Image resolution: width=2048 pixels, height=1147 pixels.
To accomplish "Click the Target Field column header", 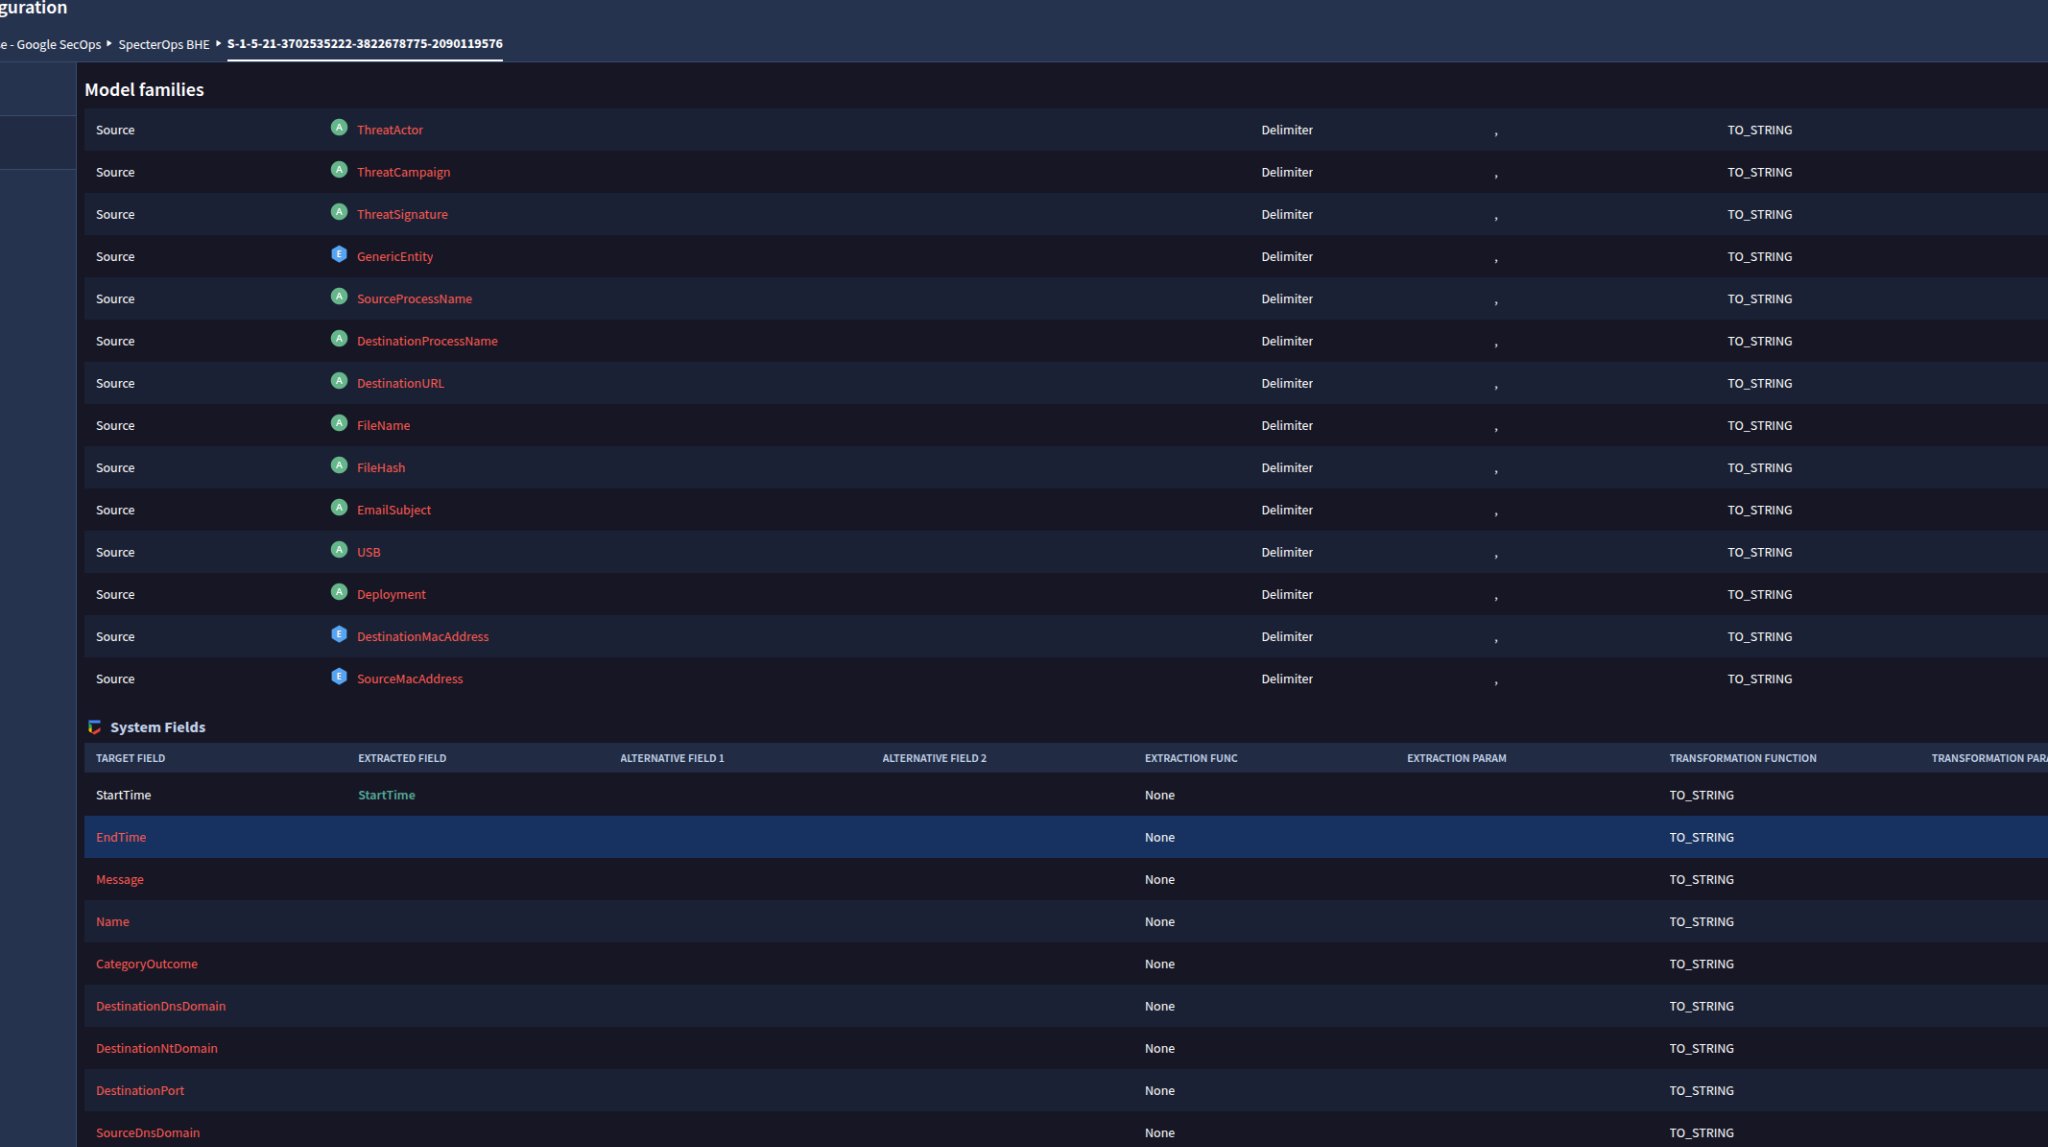I will (131, 758).
